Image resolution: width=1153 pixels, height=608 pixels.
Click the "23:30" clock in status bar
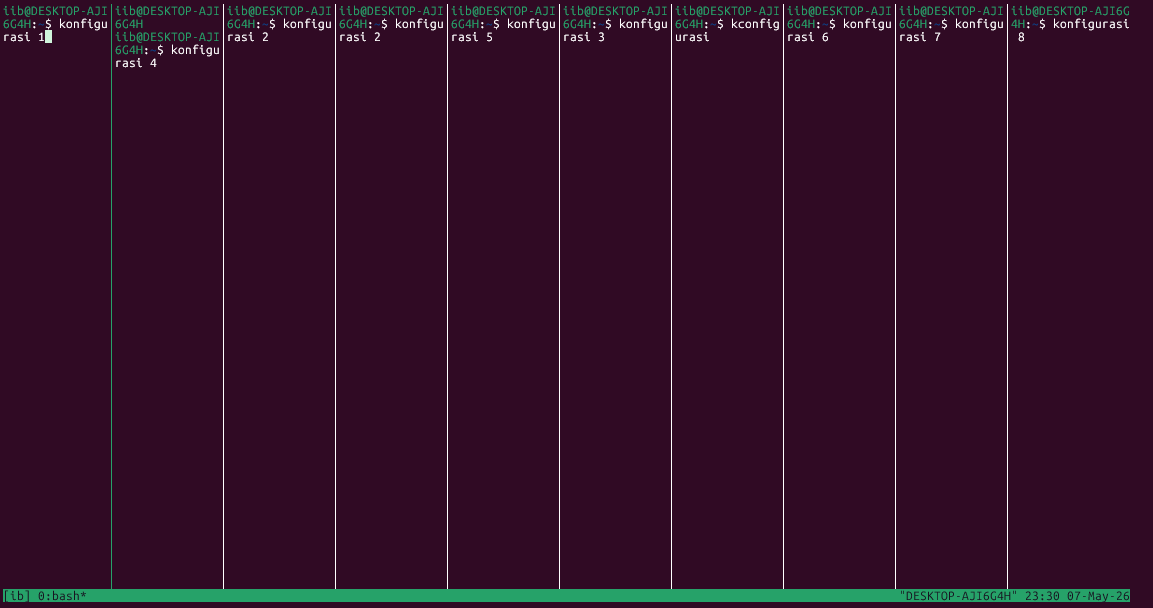(1042, 596)
